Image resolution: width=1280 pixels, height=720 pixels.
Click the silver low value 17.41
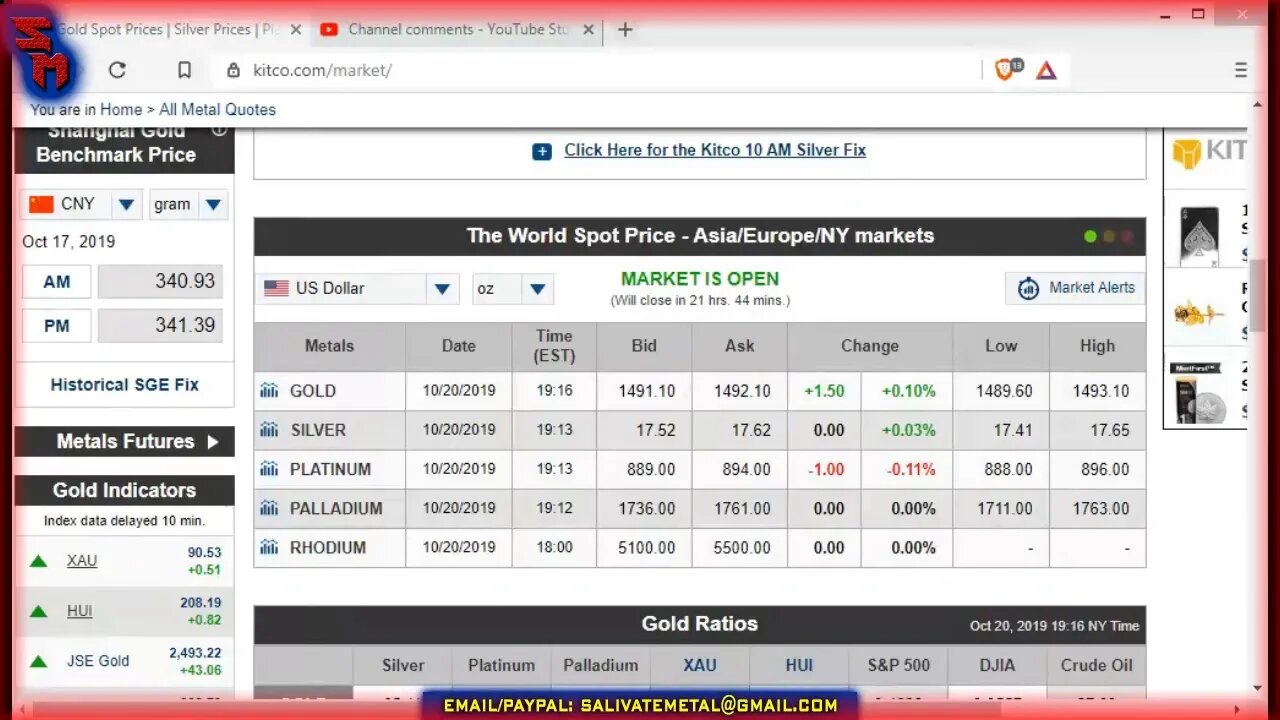click(1013, 430)
